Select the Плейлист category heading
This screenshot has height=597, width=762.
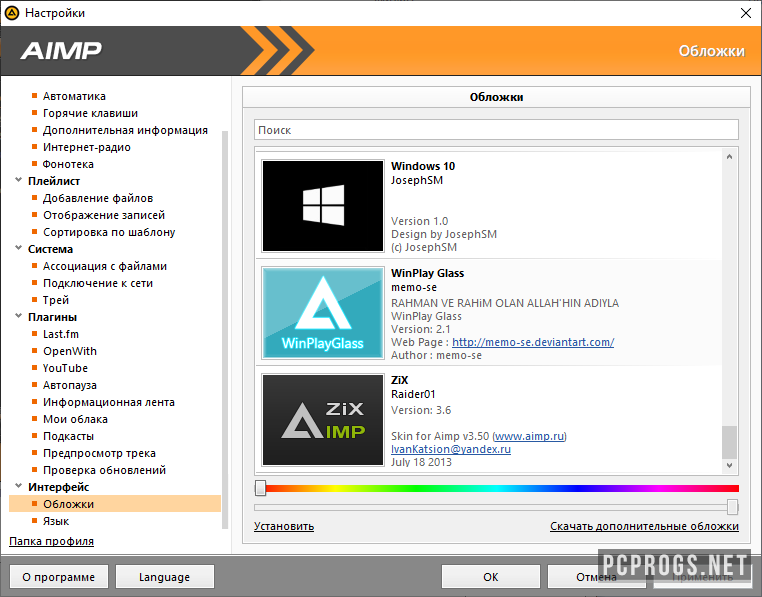coord(54,181)
